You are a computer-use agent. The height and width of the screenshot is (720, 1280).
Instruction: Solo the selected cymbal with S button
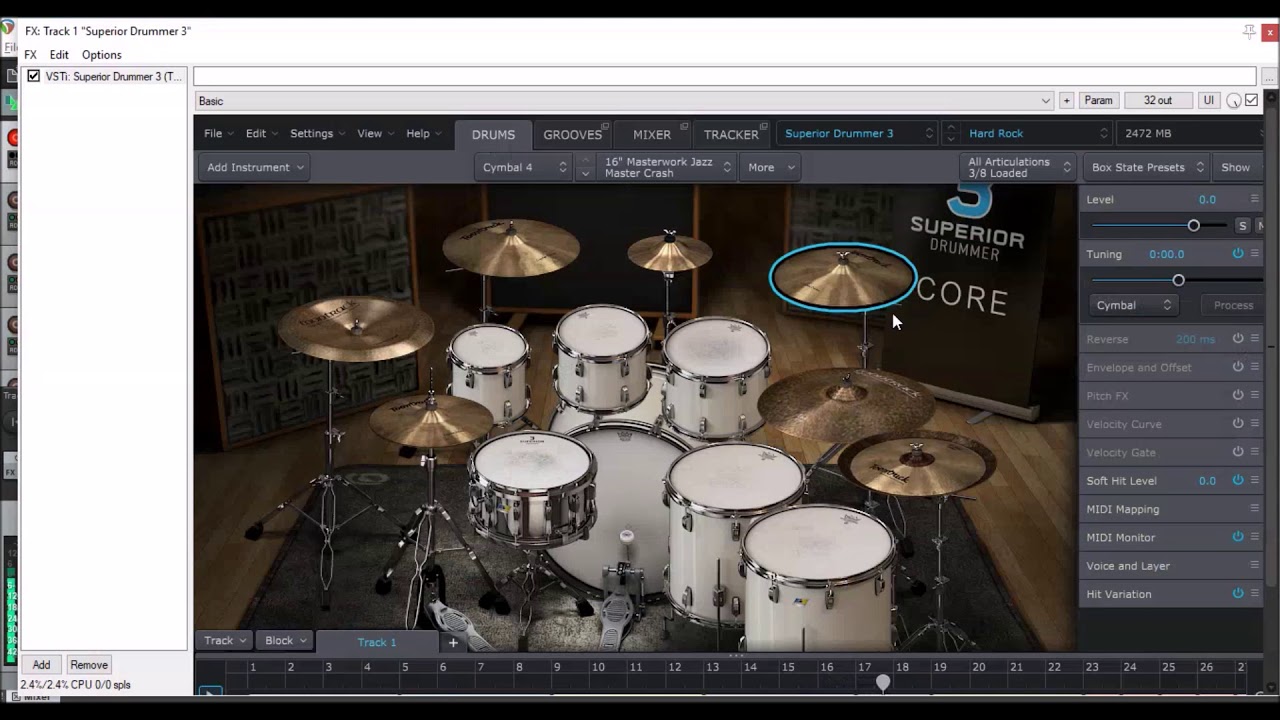coord(1242,226)
